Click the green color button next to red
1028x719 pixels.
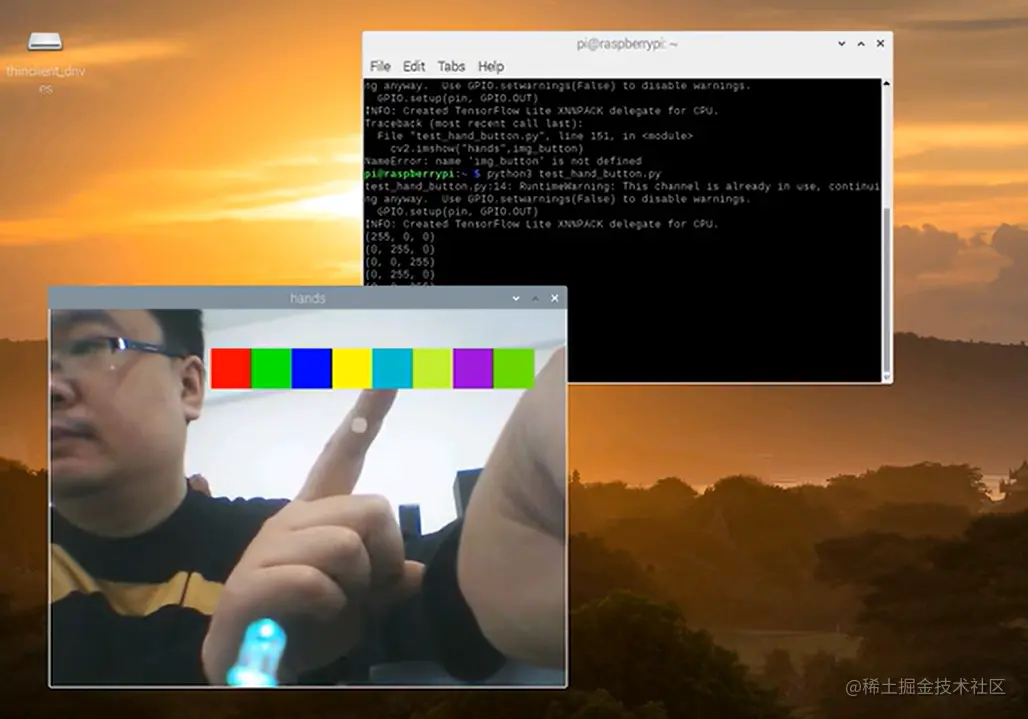click(271, 368)
